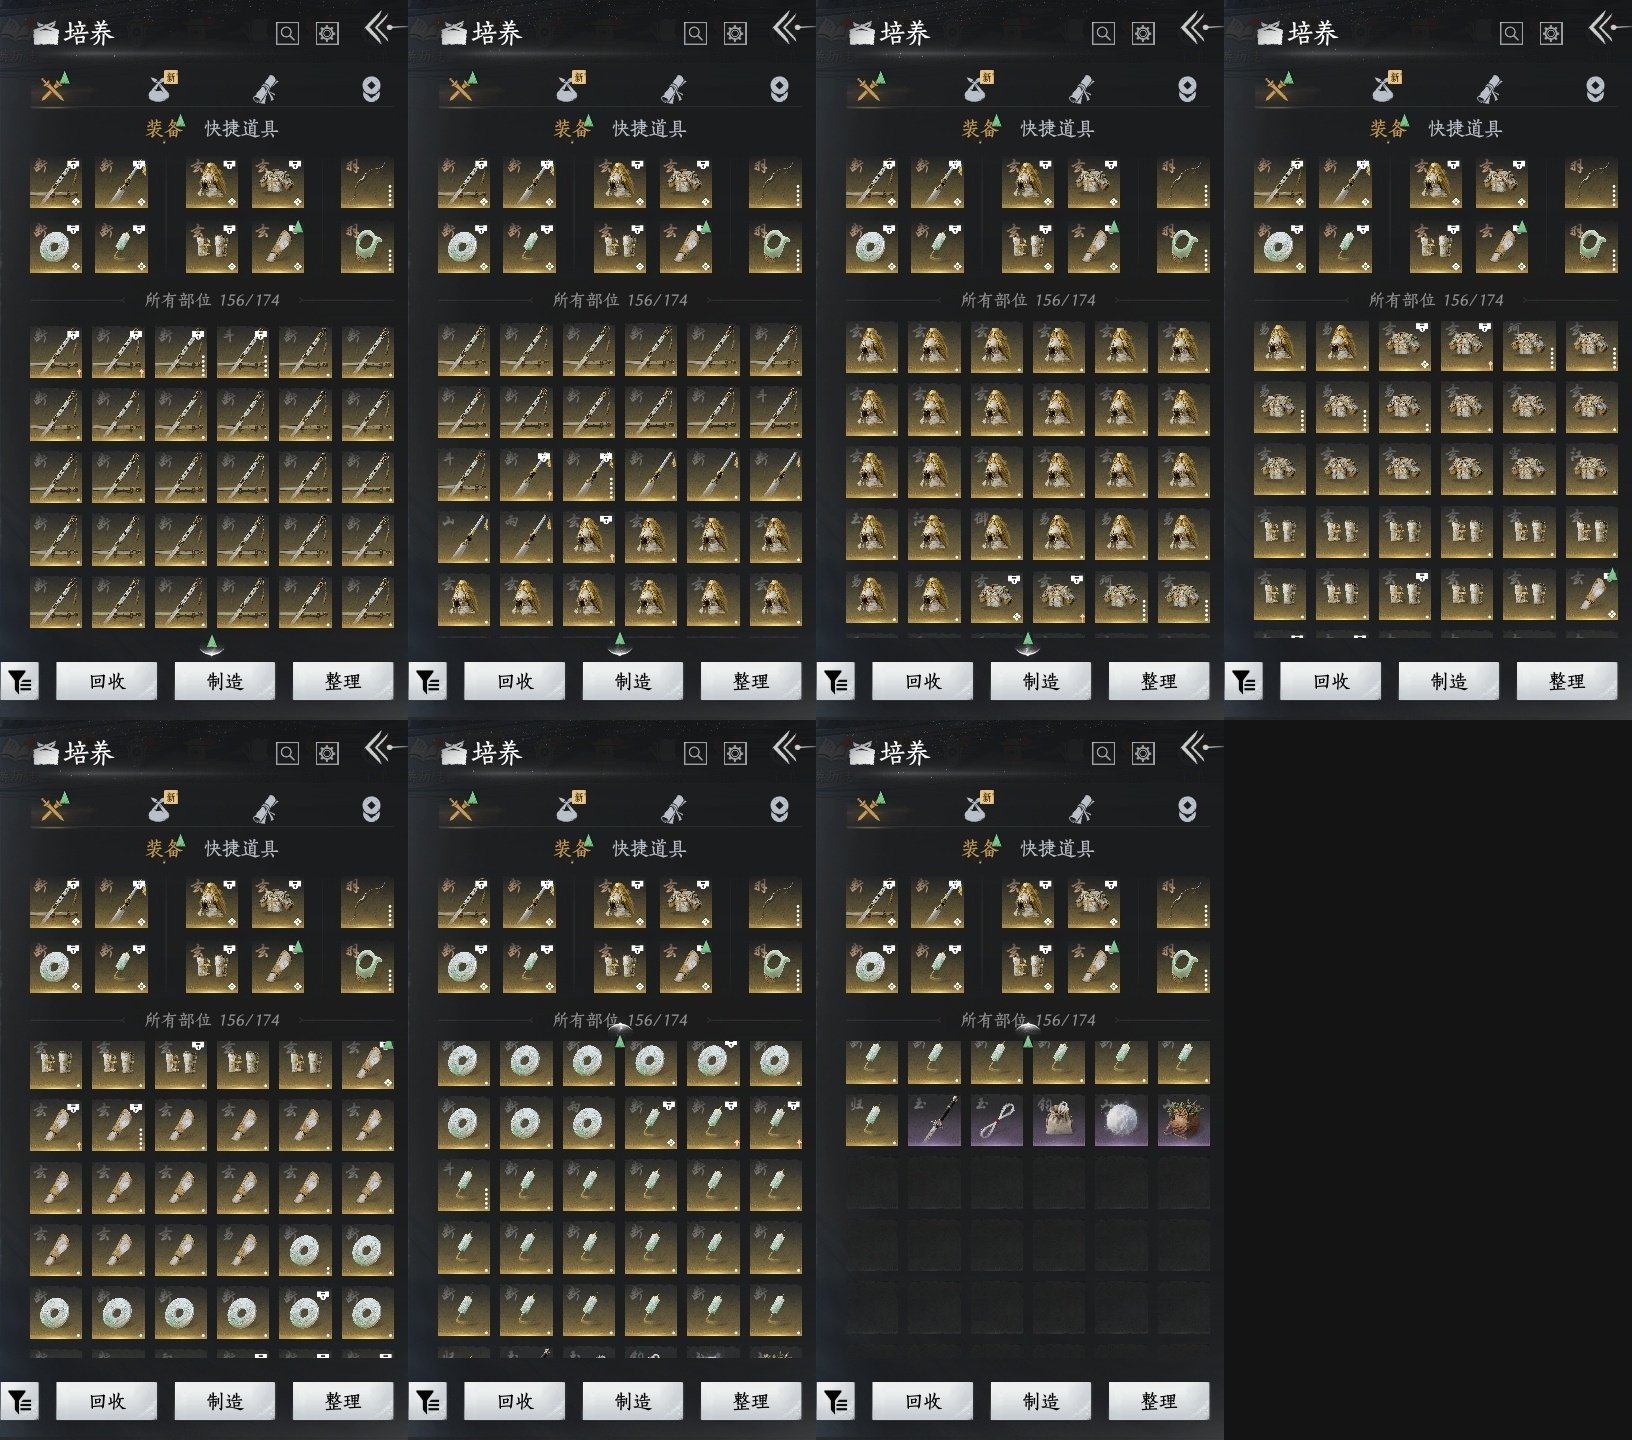Image resolution: width=1632 pixels, height=1440 pixels.
Task: Open scroll tab in the purple-items panel
Action: [x=1081, y=808]
